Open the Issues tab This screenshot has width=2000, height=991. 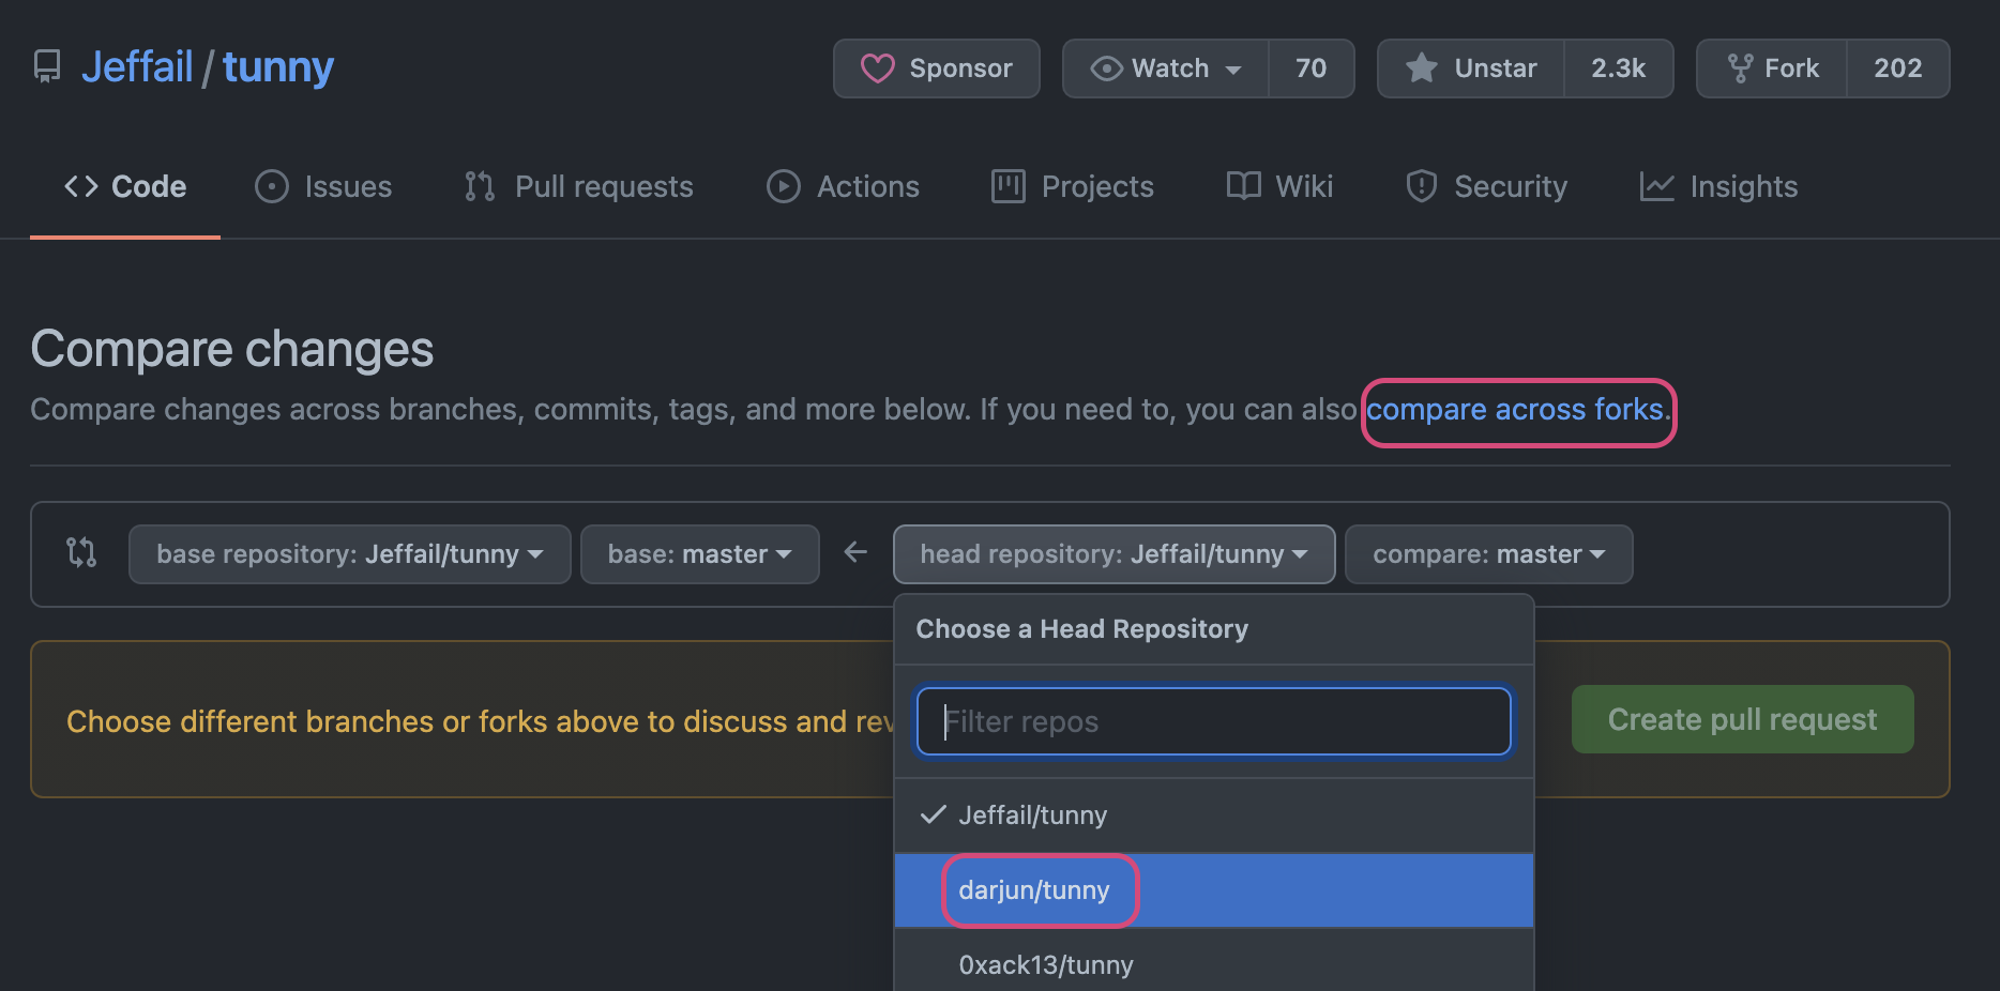coord(324,187)
